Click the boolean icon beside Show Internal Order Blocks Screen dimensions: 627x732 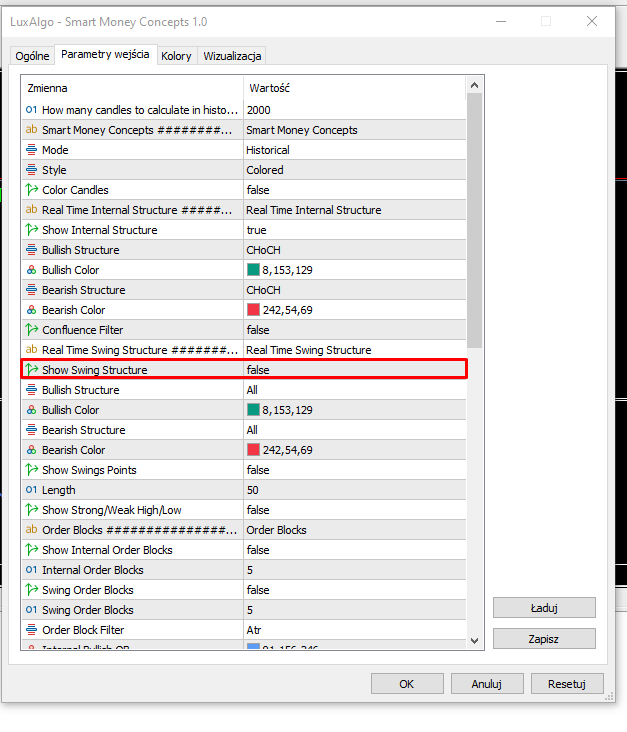click(x=31, y=550)
